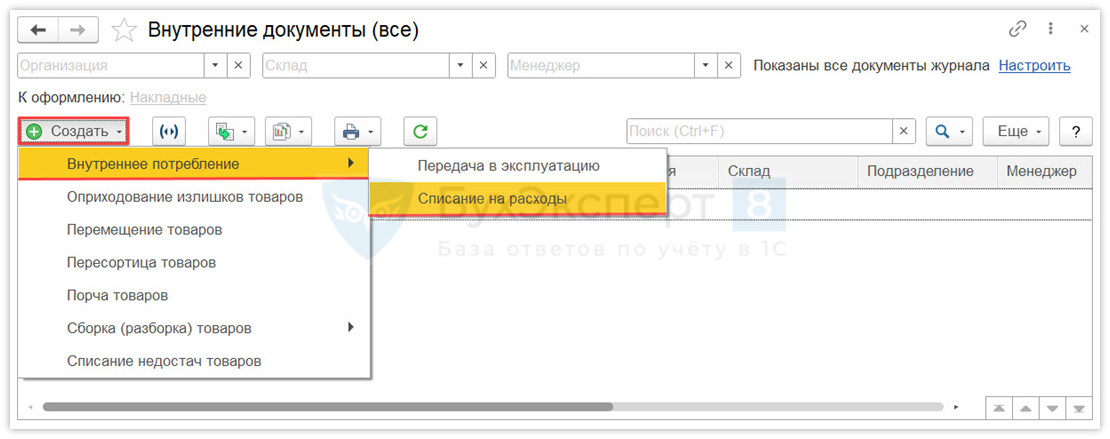This screenshot has width=1110, height=439.
Task: Choose Порча товаров menu entry
Action: pyautogui.click(x=194, y=295)
